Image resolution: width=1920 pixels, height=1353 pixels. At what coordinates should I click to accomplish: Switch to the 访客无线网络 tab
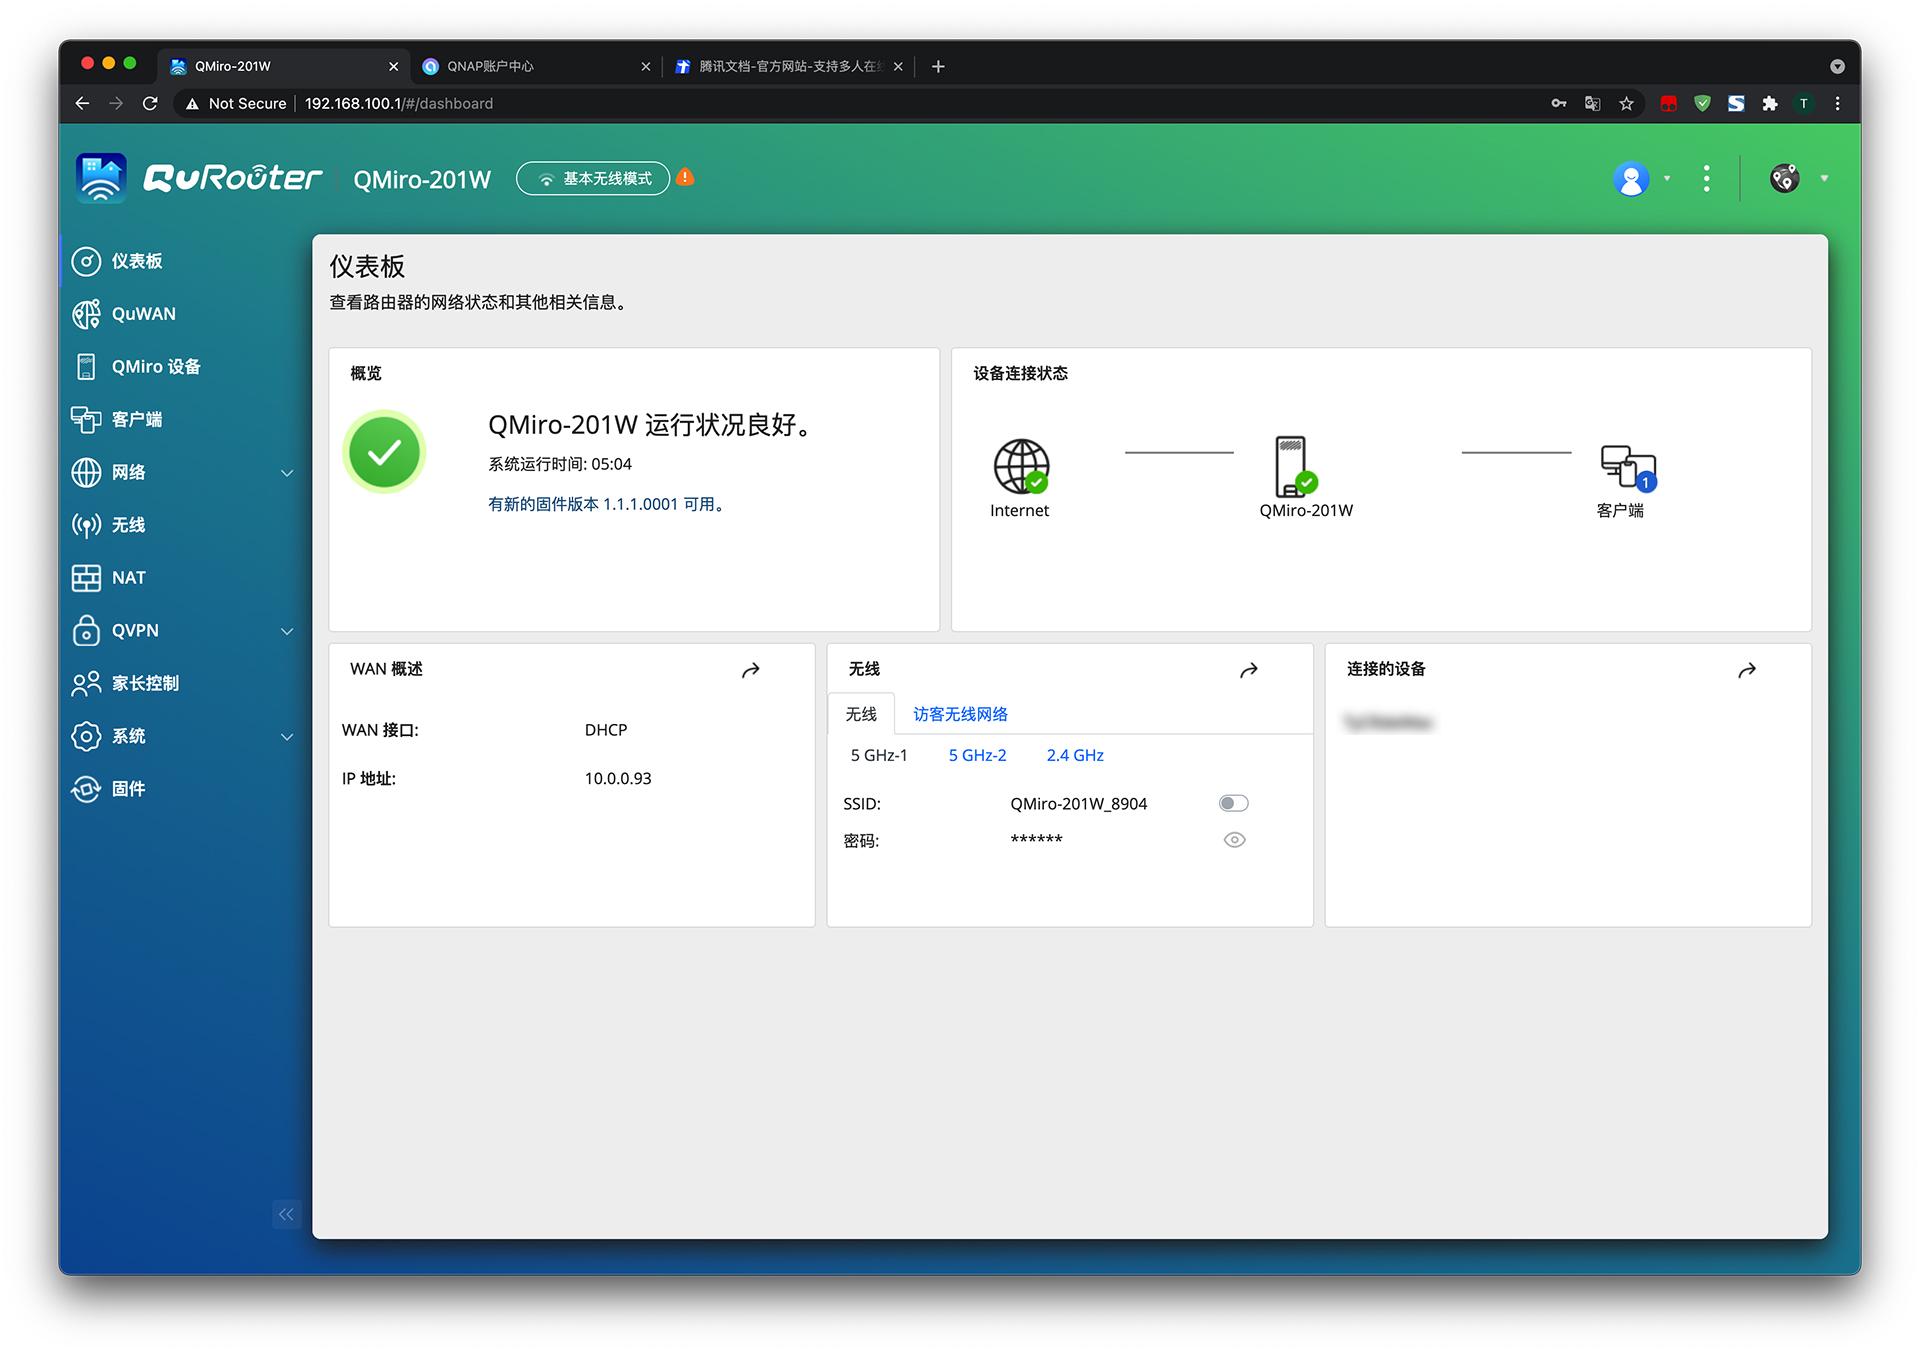click(959, 714)
